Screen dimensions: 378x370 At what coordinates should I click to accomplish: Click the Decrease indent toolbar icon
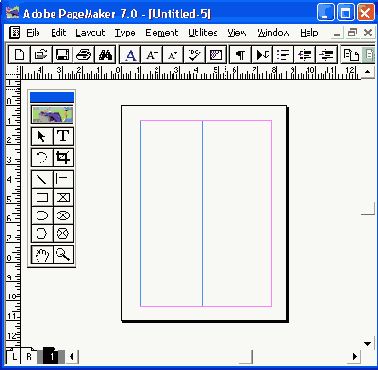[x=304, y=54]
